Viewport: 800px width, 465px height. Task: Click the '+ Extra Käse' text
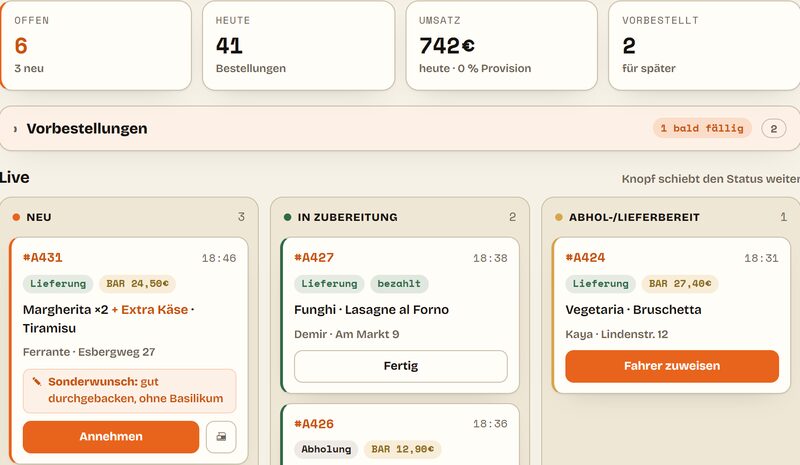click(x=149, y=310)
